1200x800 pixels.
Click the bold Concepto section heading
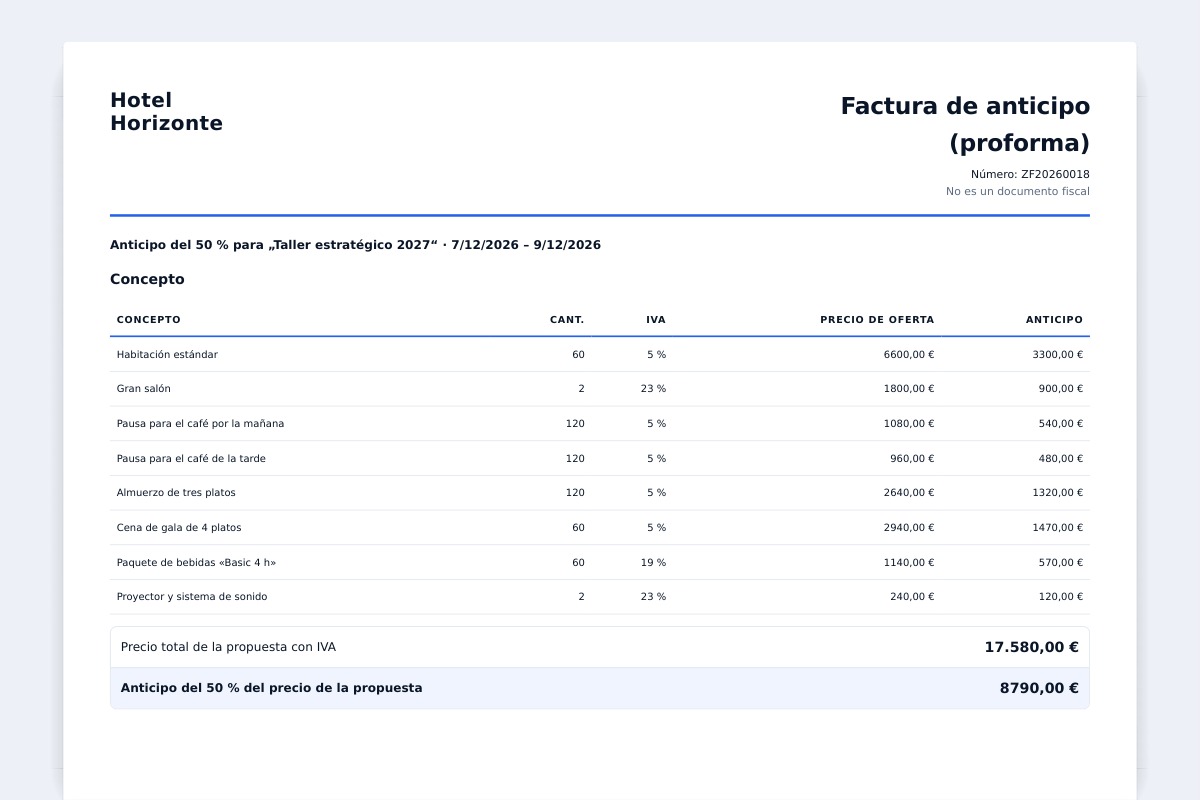click(147, 279)
